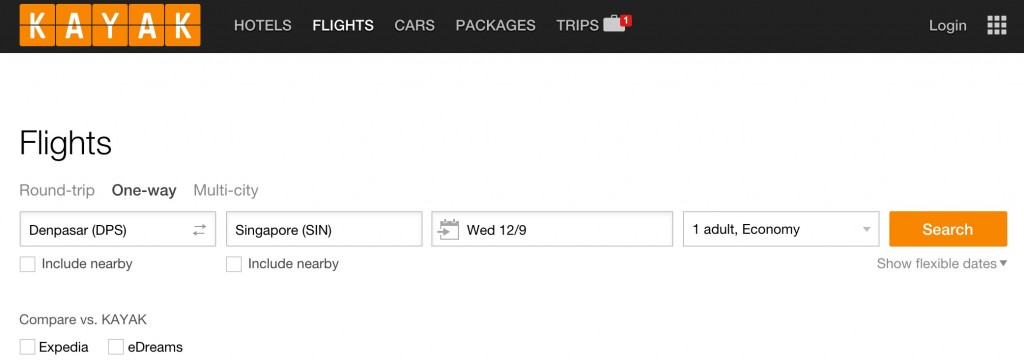Select the Round-trip option

(x=57, y=191)
